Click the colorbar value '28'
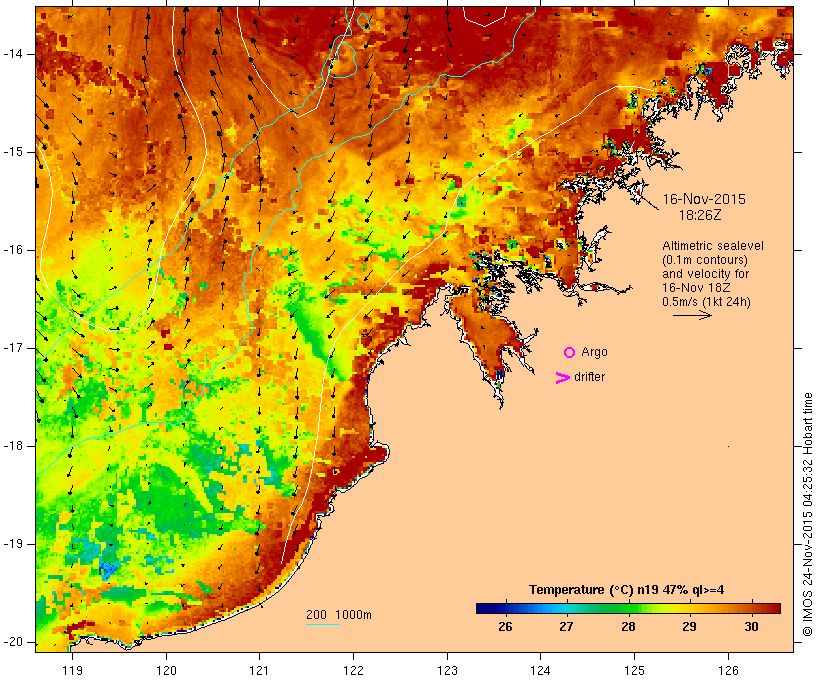The image size is (820, 680). point(628,626)
